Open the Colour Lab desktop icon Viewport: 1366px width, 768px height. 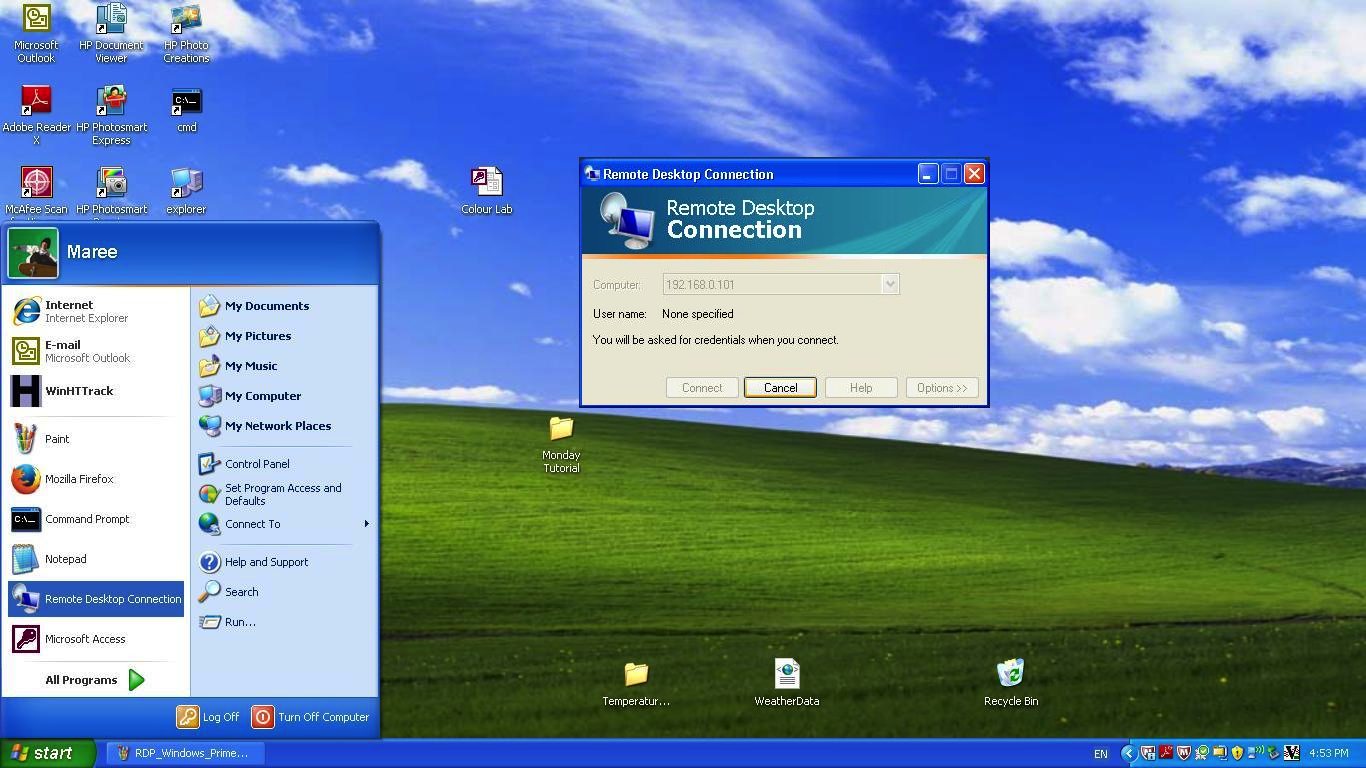click(486, 183)
